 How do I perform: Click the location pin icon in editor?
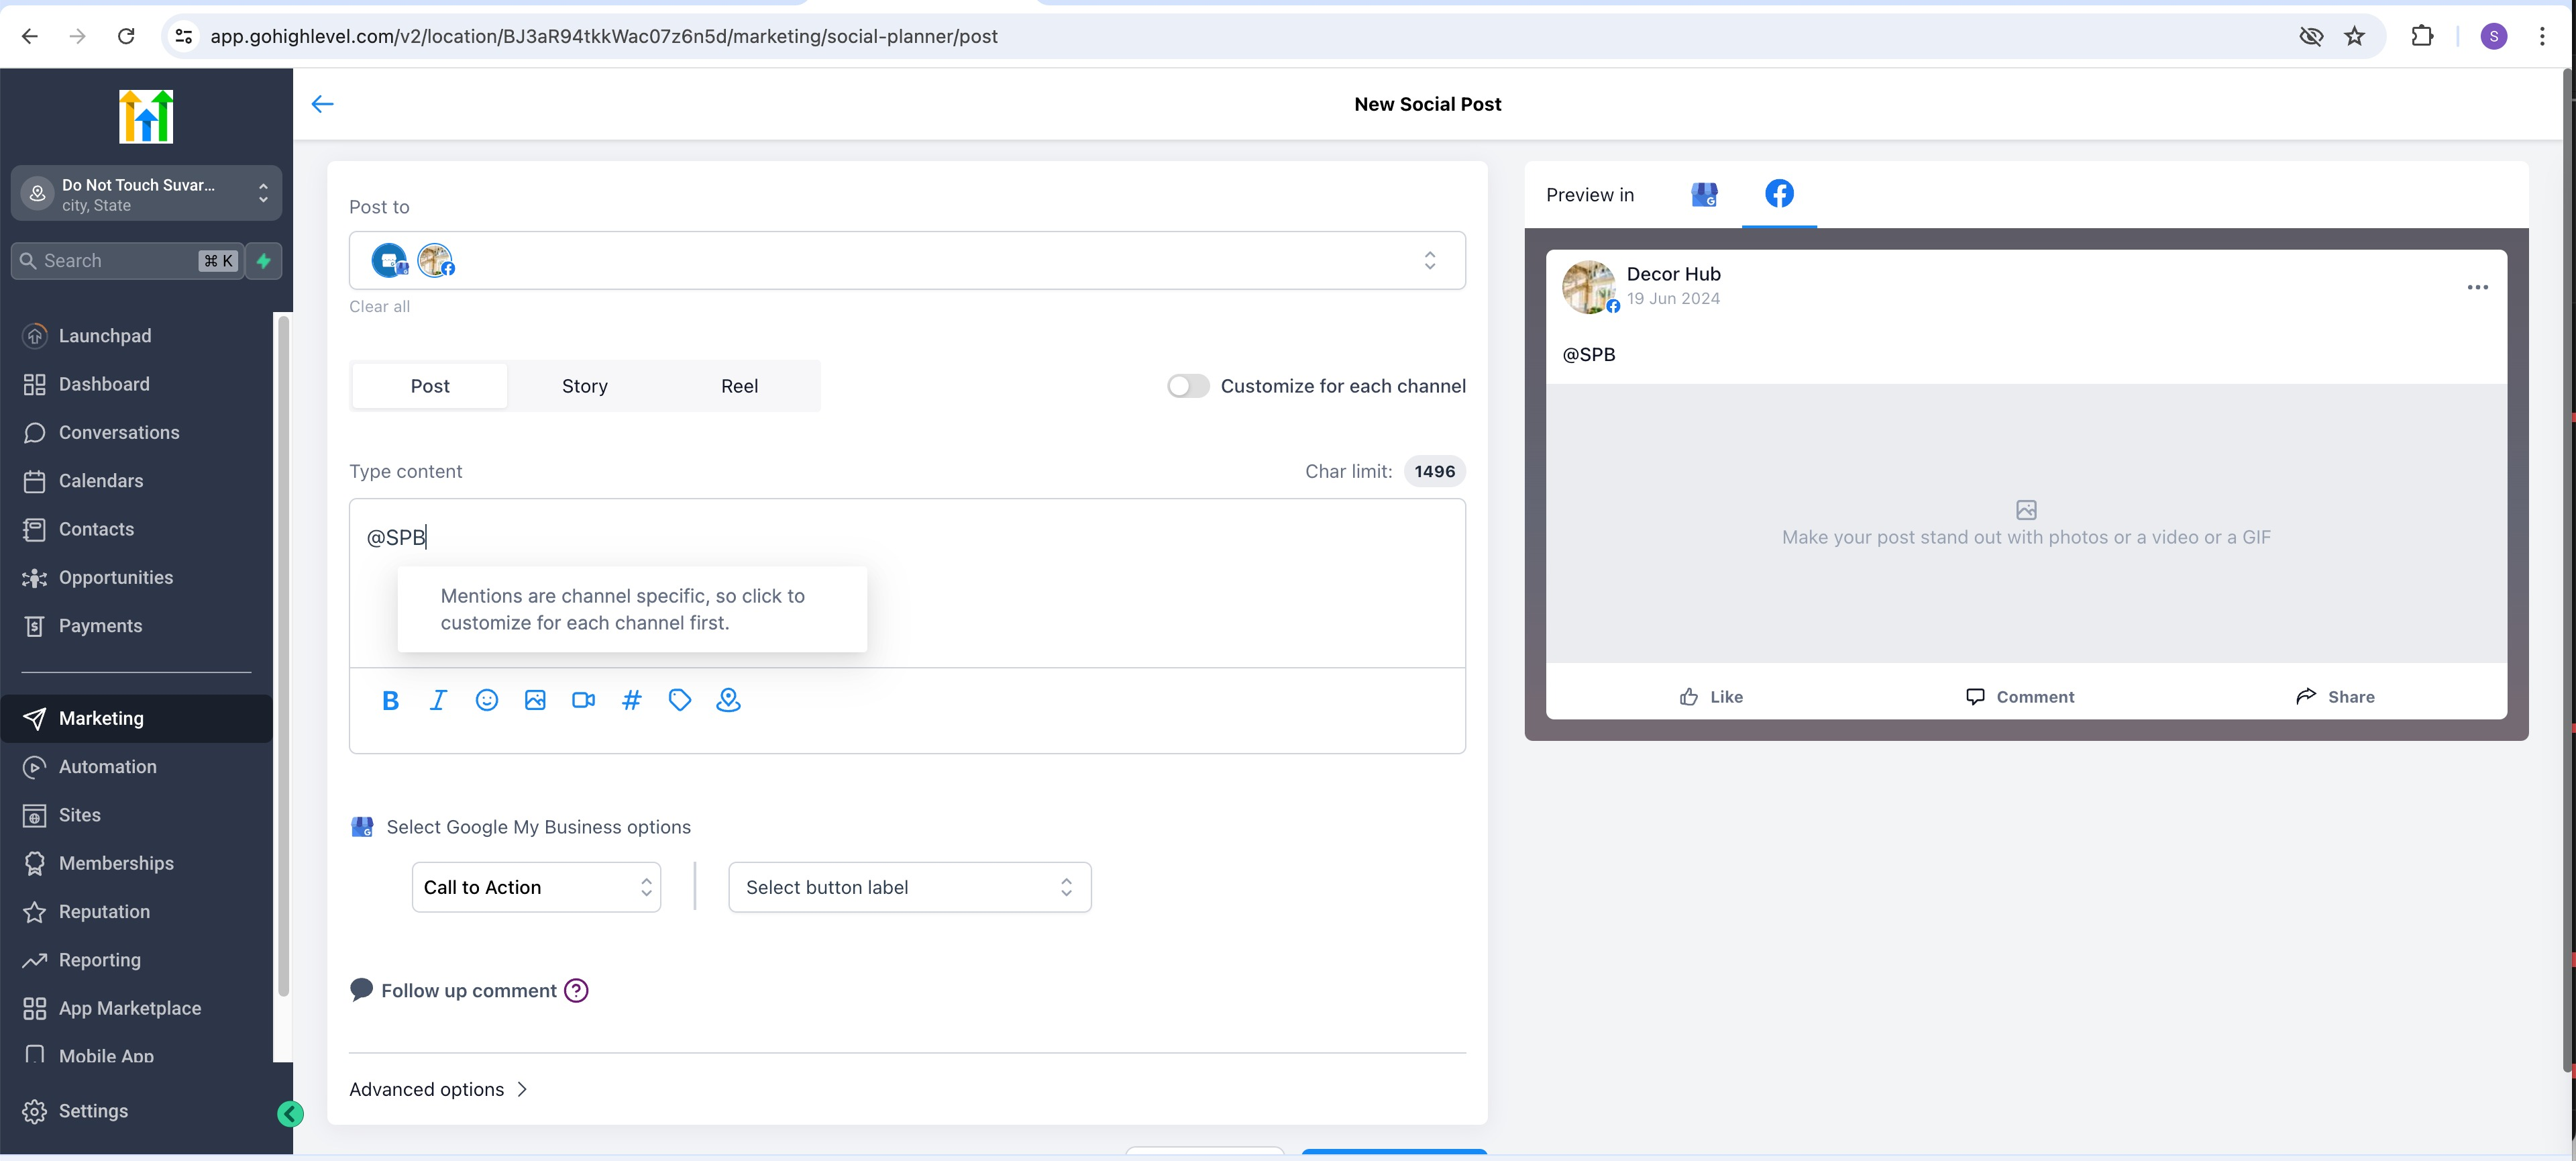[x=728, y=700]
